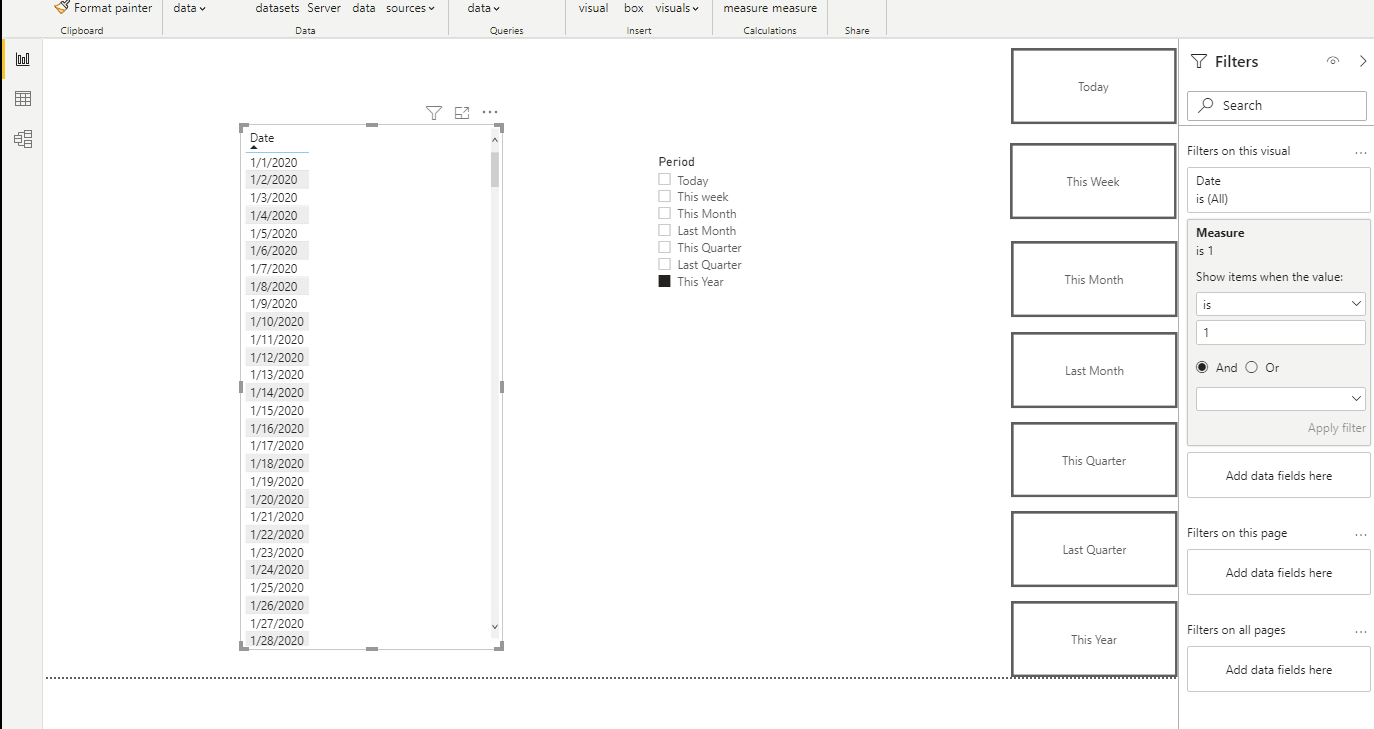Open the empty second condition dropdown
The height and width of the screenshot is (729, 1374).
(x=1281, y=398)
